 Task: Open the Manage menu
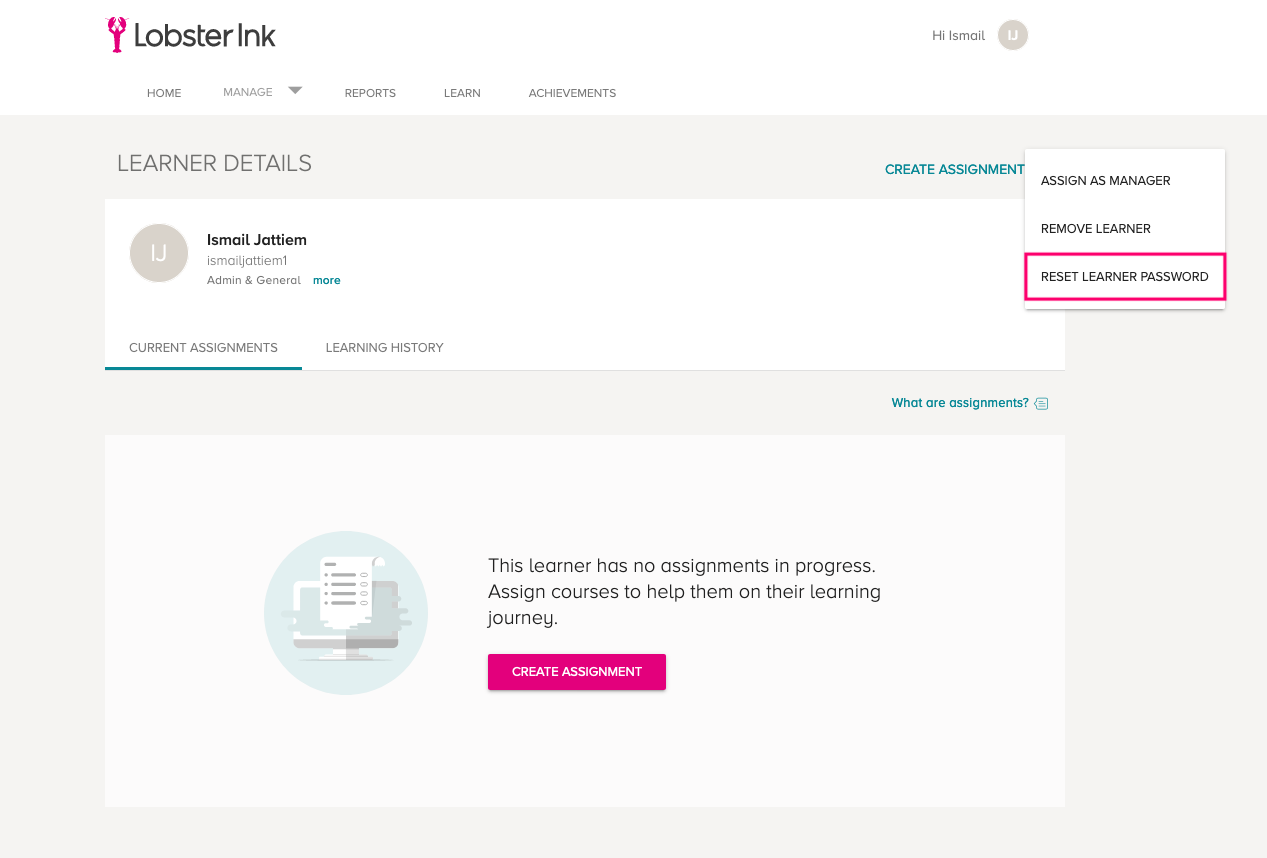(x=248, y=92)
